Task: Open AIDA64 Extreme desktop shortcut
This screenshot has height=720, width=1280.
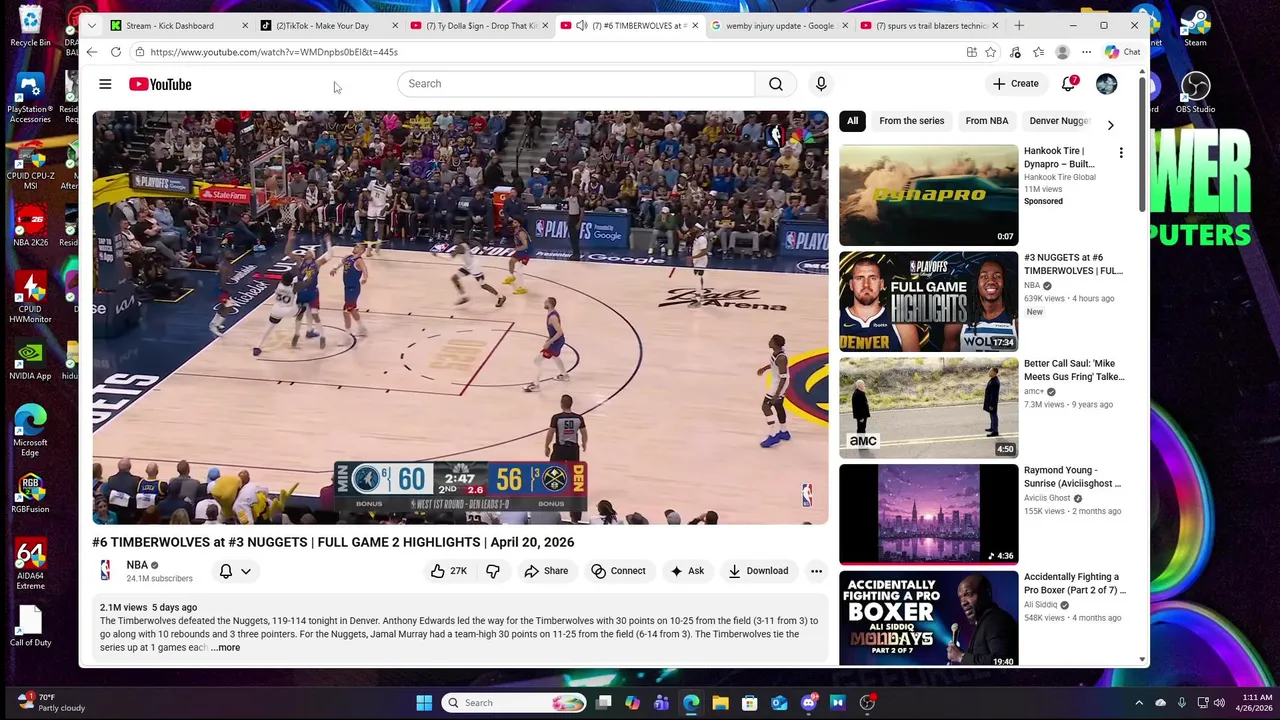Action: click(x=31, y=564)
